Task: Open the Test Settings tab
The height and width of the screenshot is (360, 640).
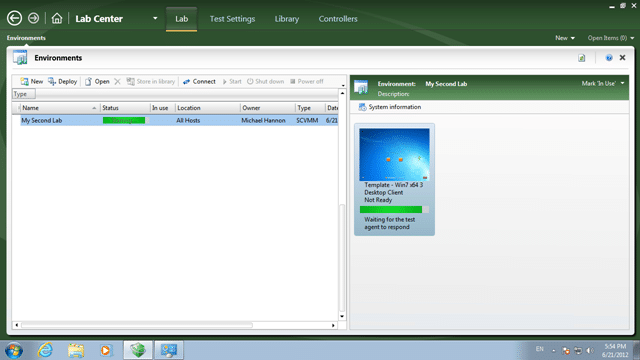Action: tap(232, 19)
